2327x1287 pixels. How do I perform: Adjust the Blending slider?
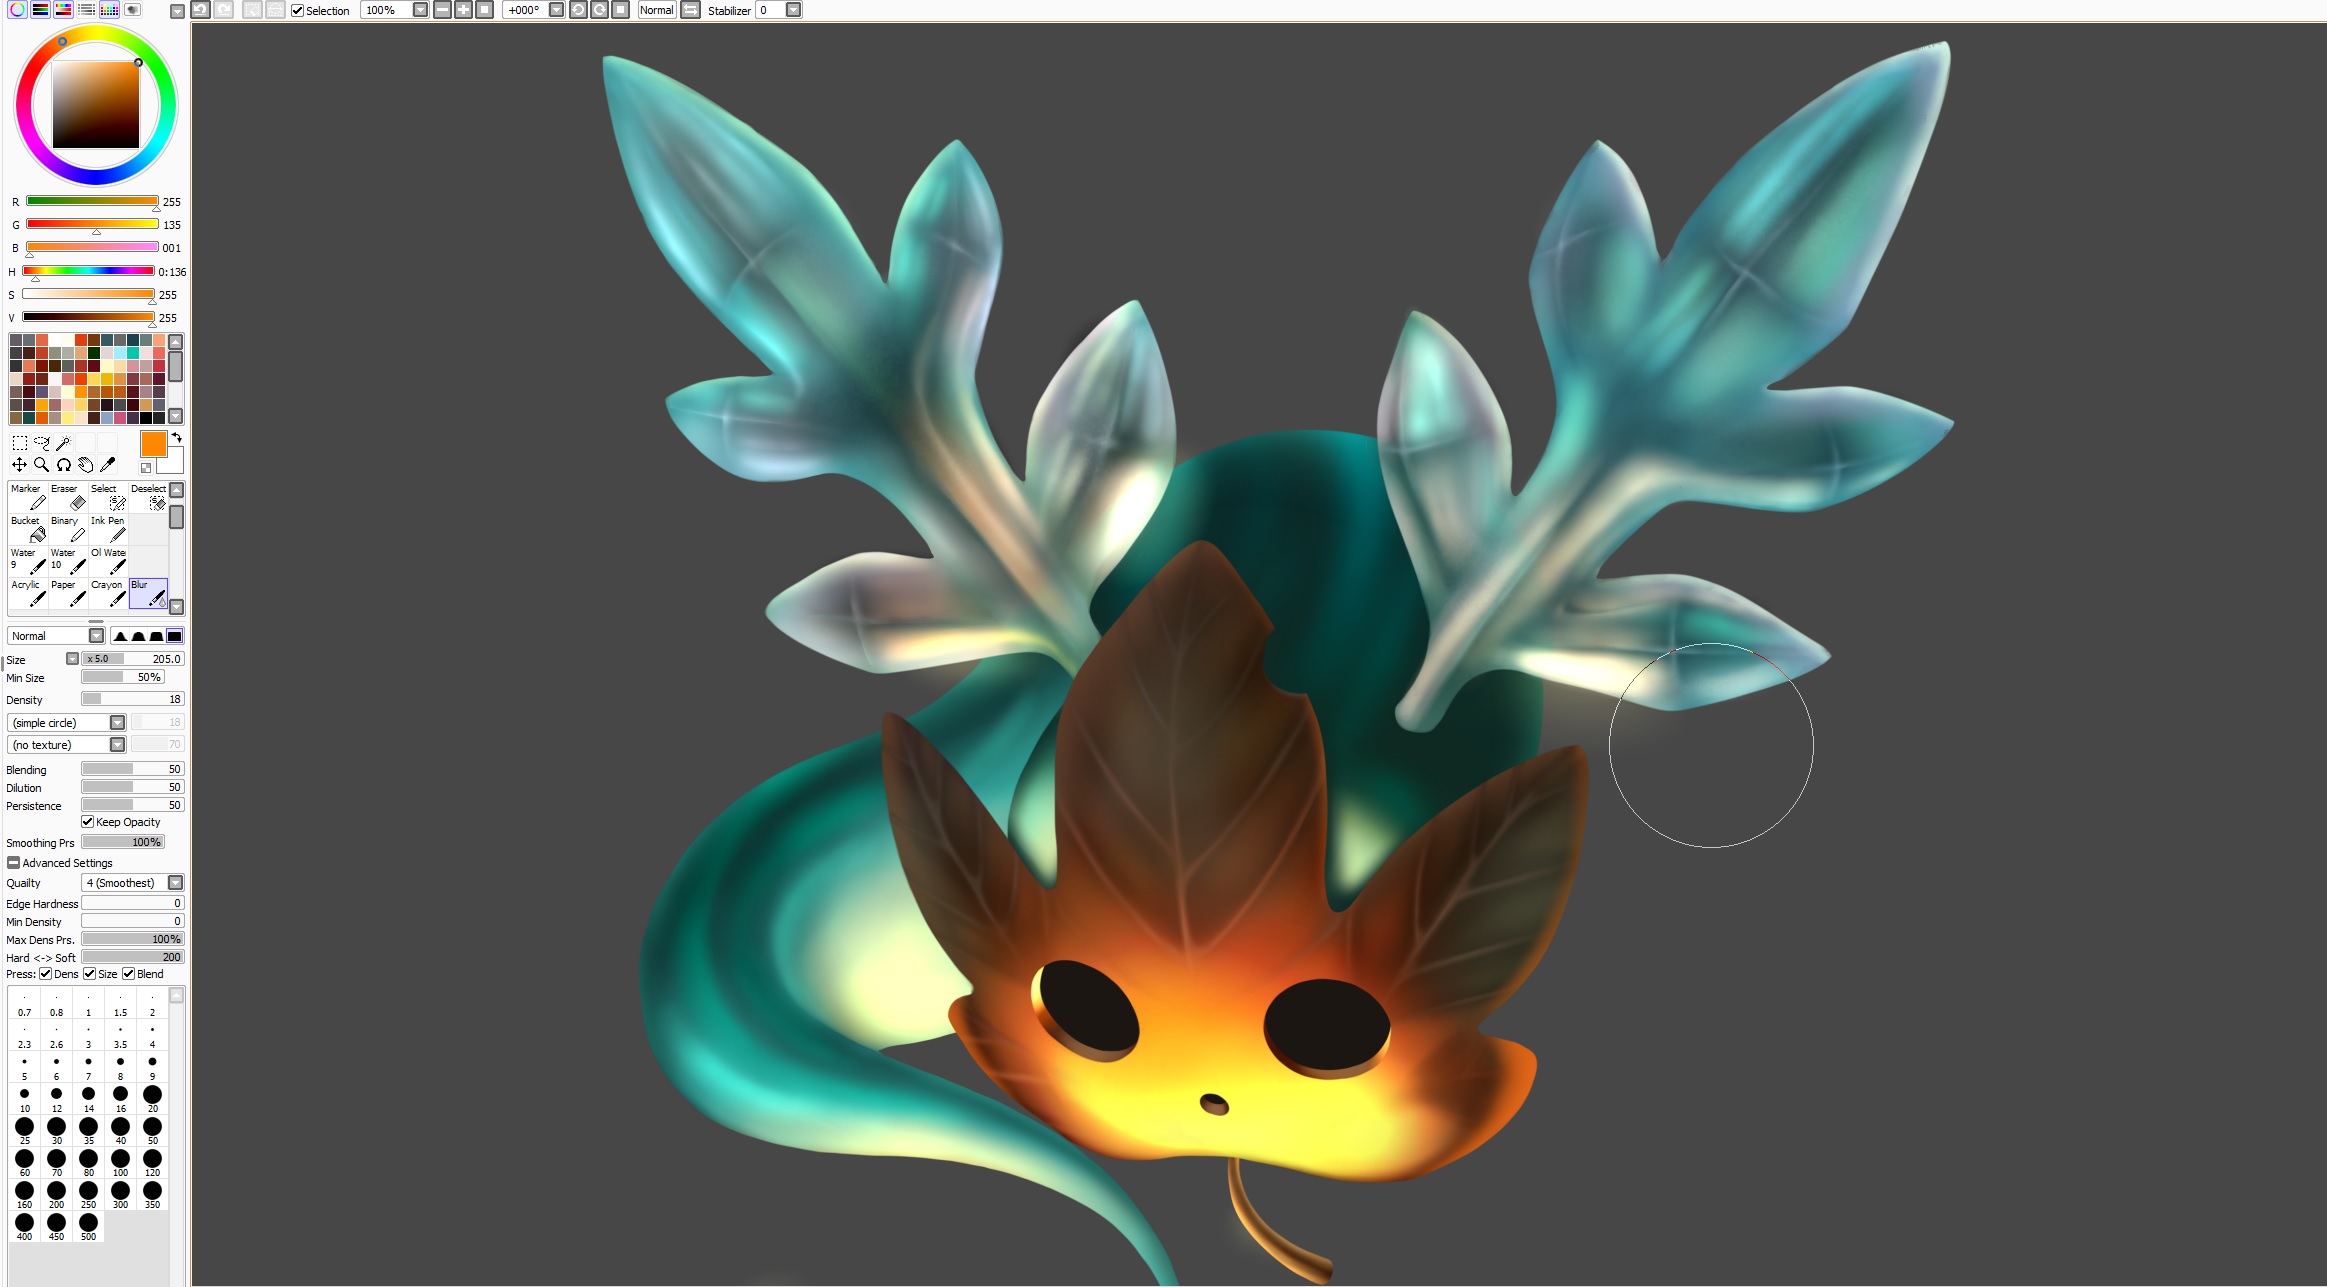click(x=133, y=769)
